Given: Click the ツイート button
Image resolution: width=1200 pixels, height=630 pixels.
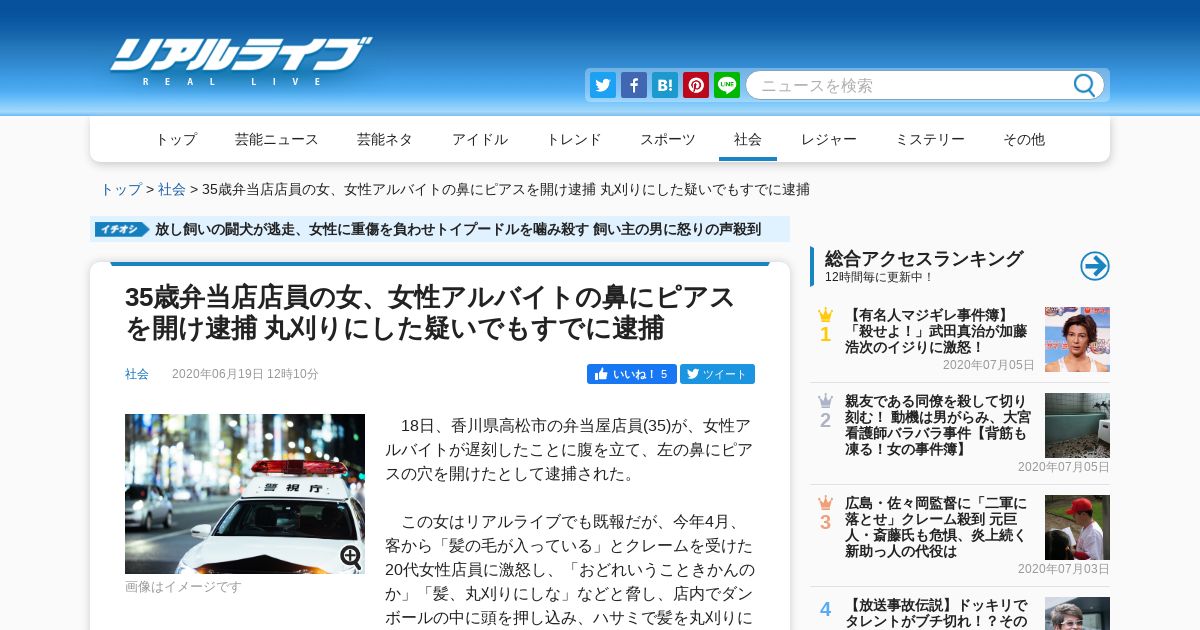Looking at the screenshot, I should click(x=718, y=374).
